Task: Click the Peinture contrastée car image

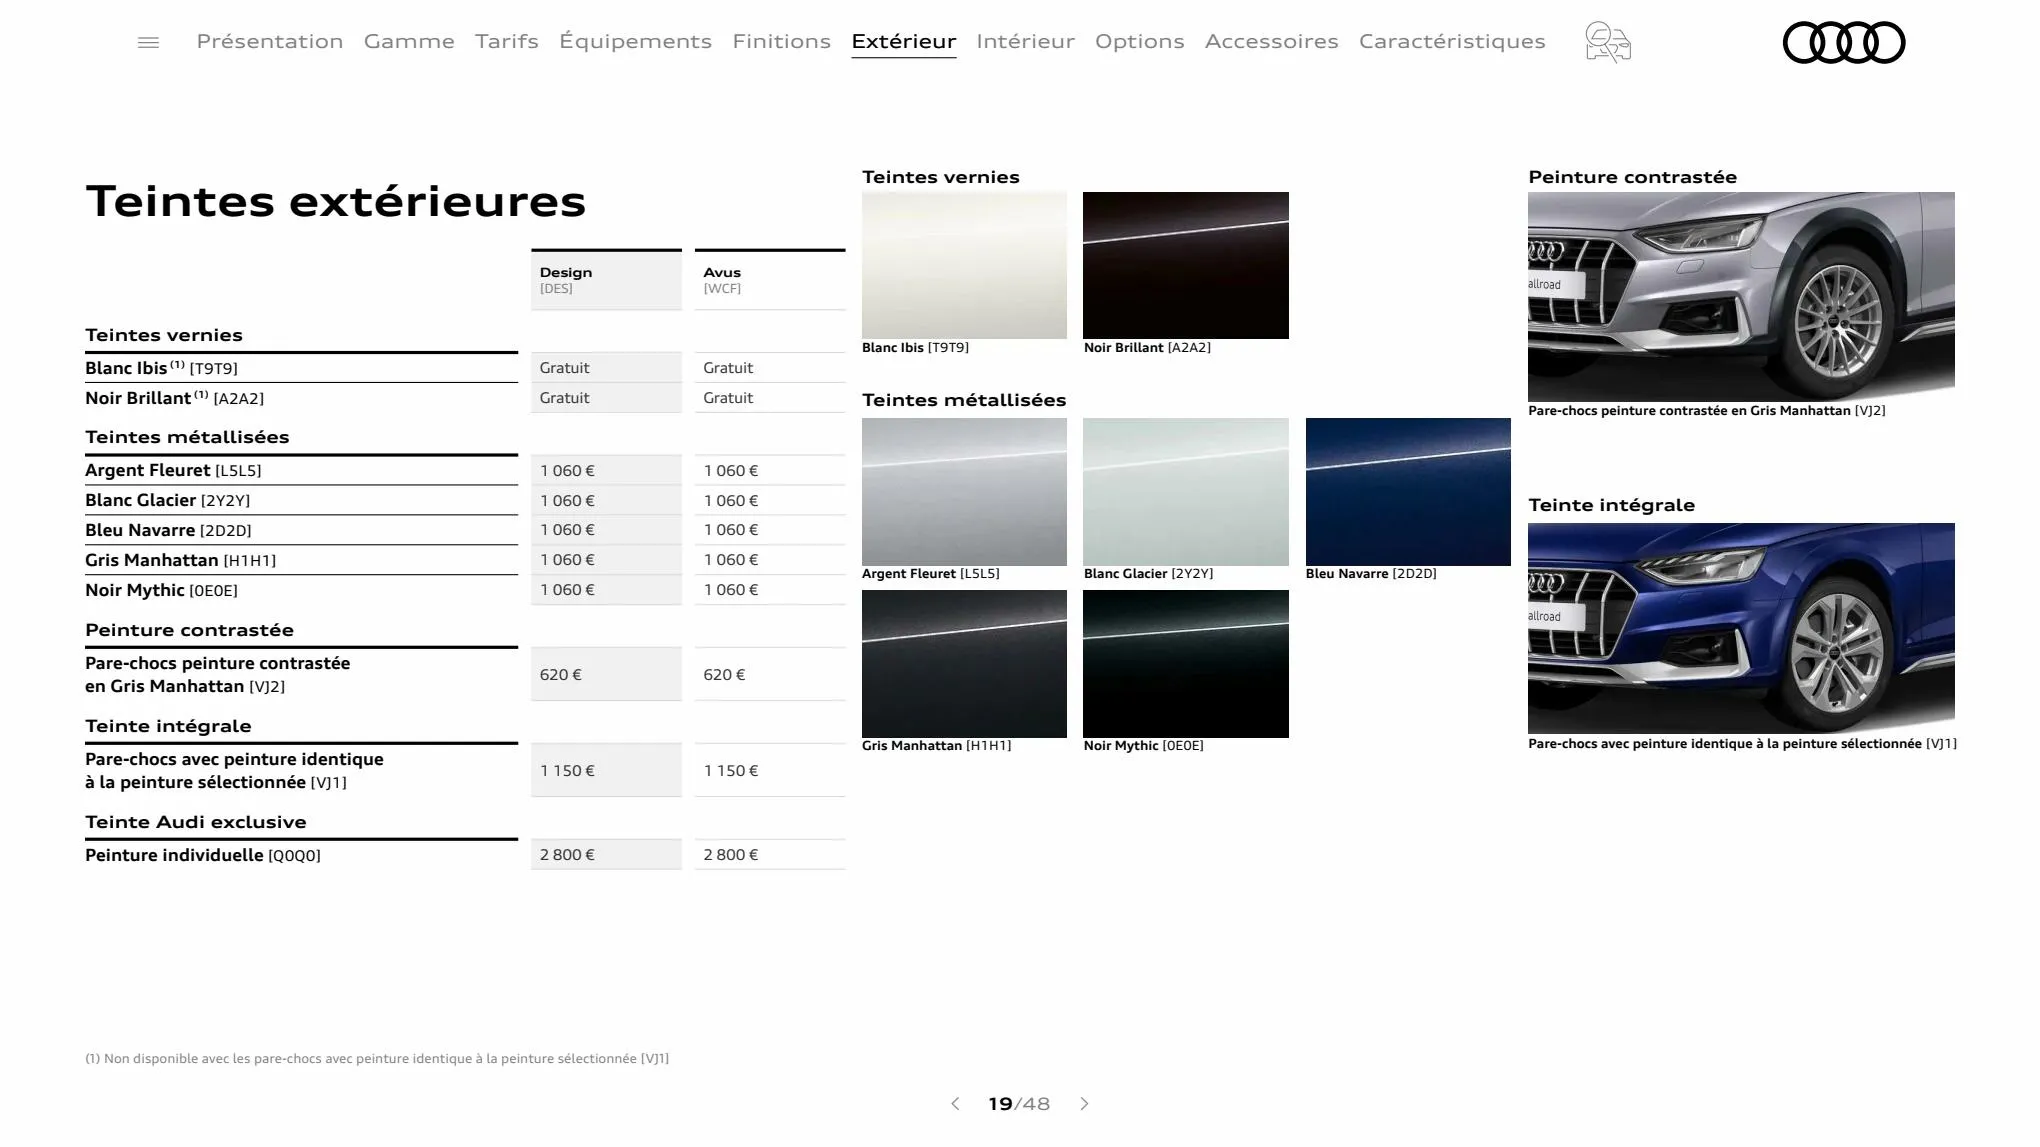Action: [1741, 297]
